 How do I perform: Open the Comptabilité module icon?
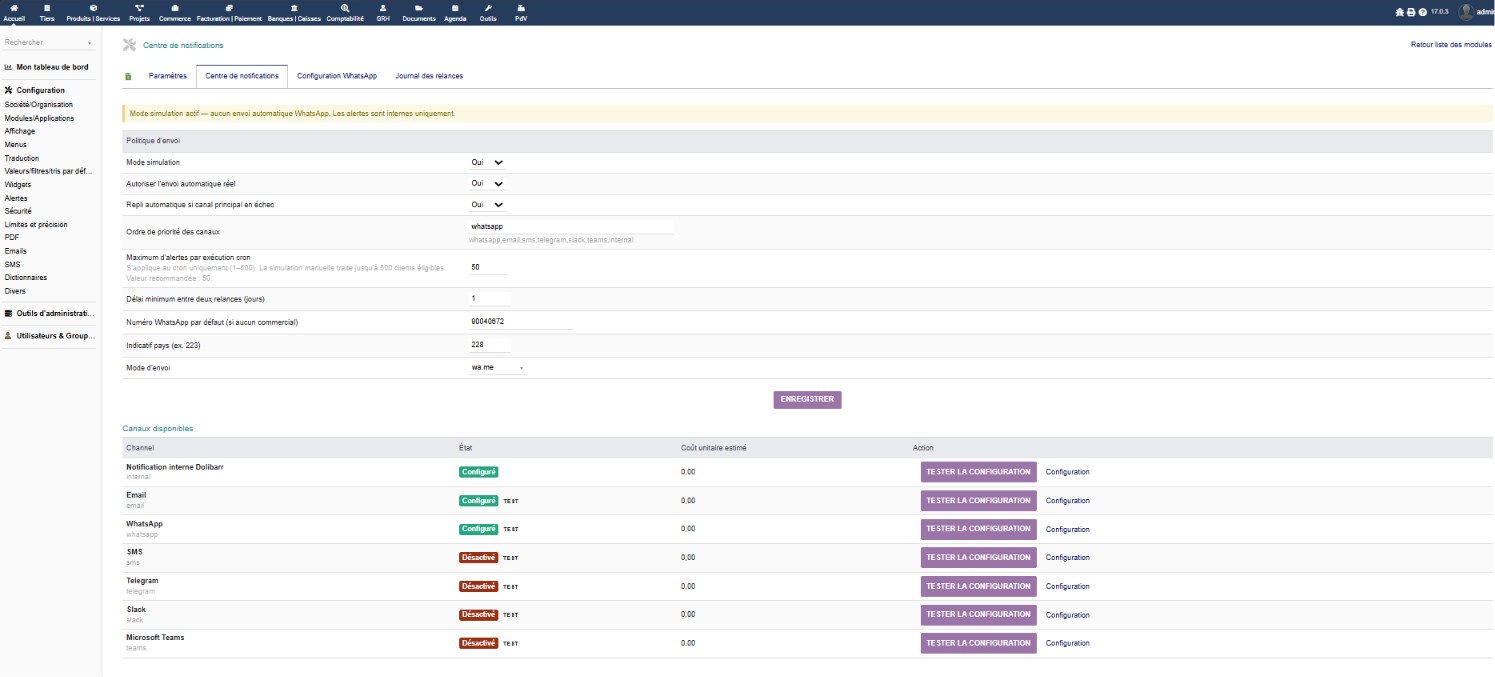point(345,8)
